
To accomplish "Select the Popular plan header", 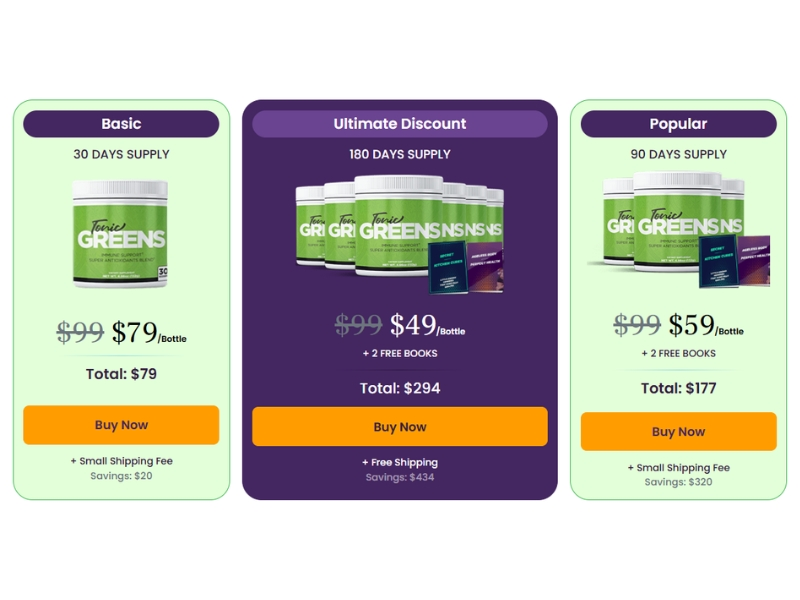I will tap(678, 124).
